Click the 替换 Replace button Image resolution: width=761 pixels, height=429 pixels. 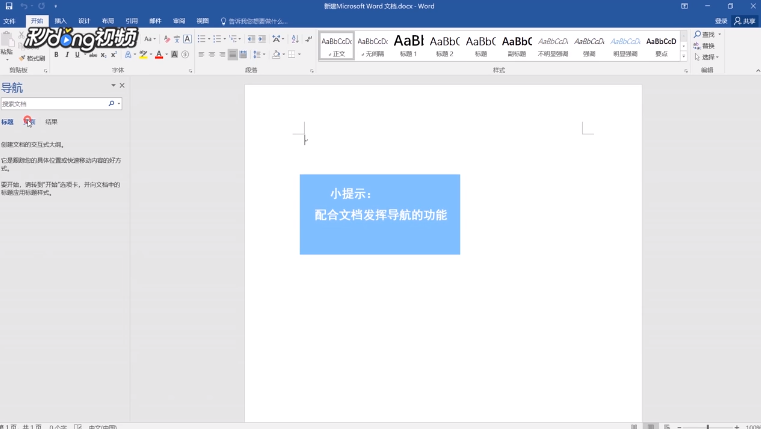coord(704,46)
